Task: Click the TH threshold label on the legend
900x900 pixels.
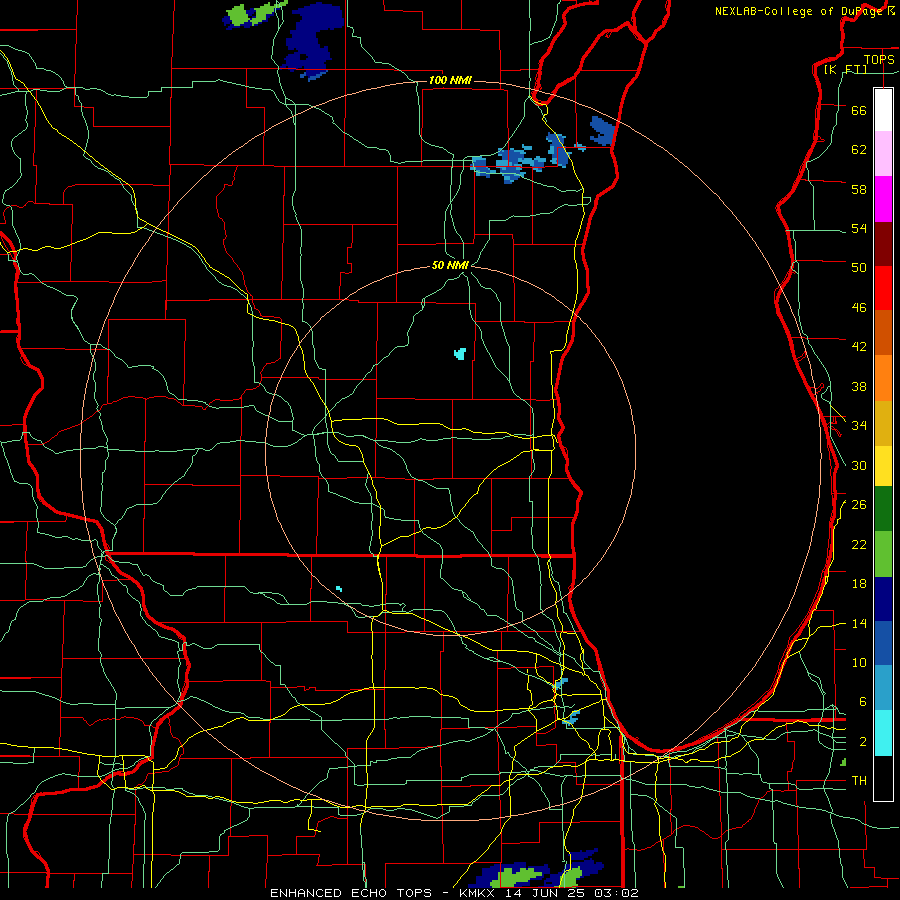Action: (x=859, y=781)
